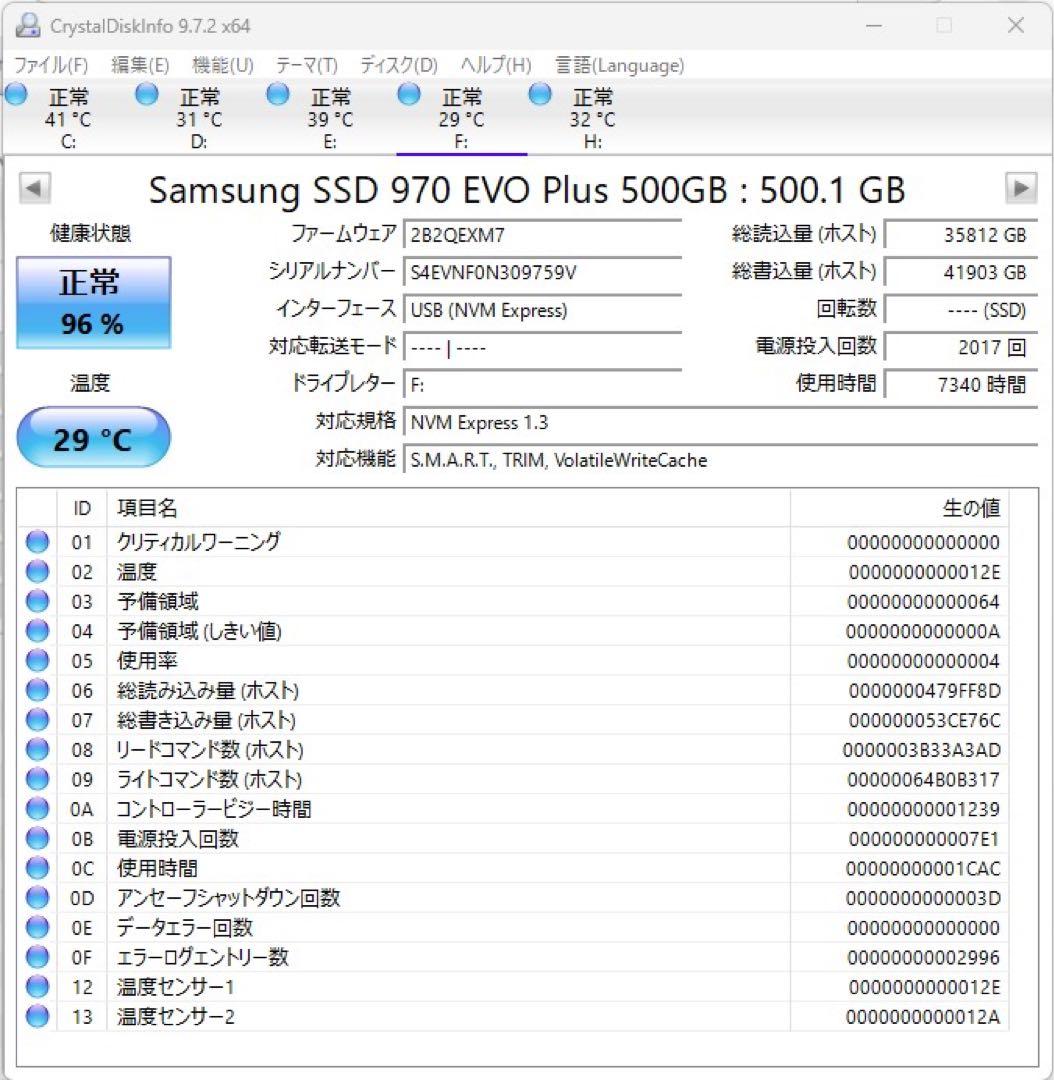Click status orb of ライトコマンド数 row
The height and width of the screenshot is (1080, 1054).
coord(37,778)
